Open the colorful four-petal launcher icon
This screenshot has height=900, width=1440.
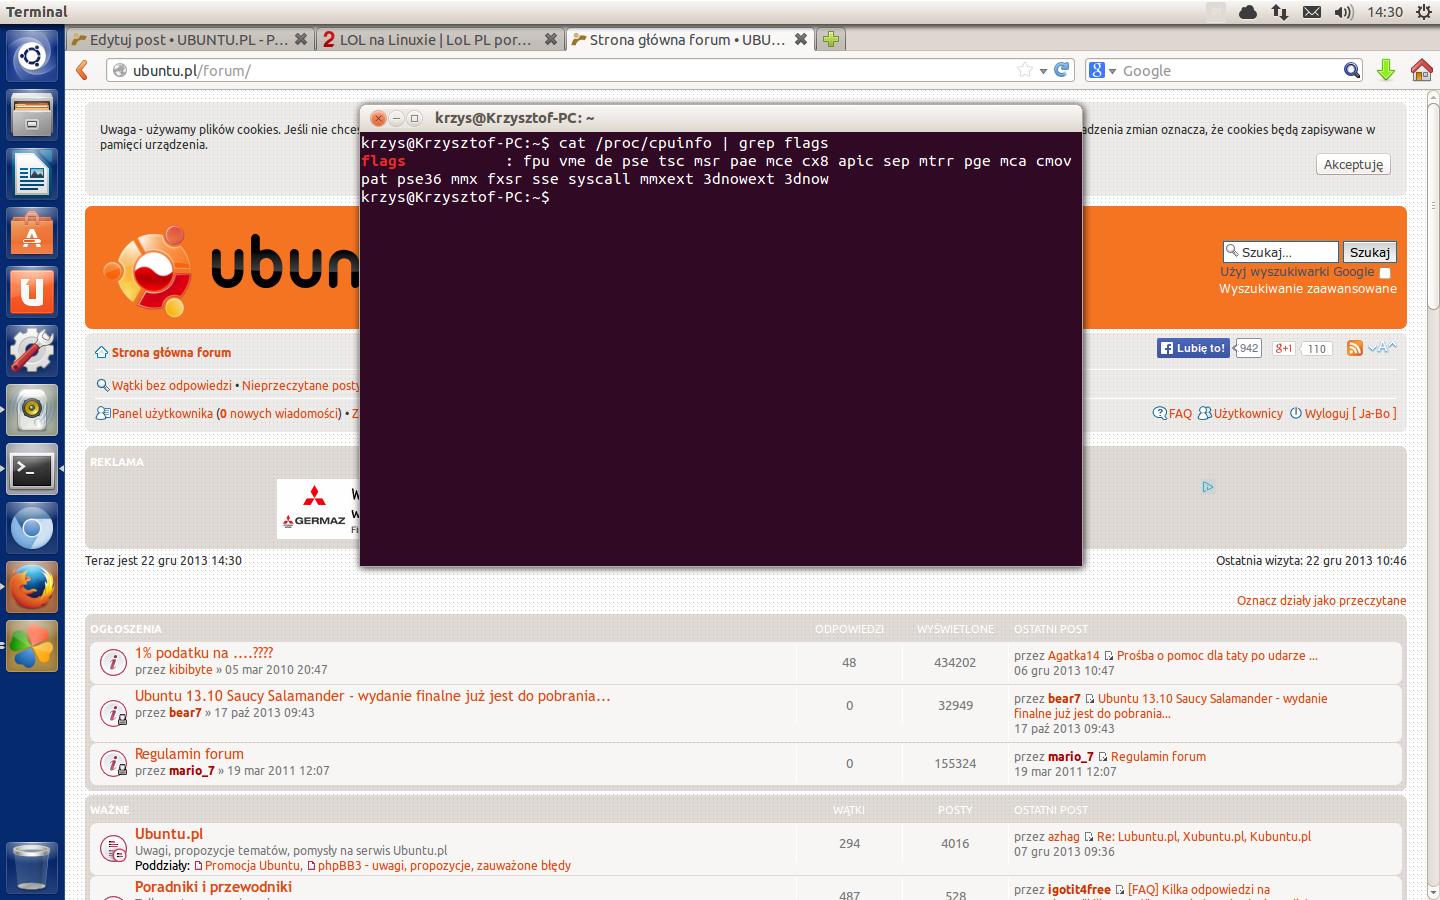(x=32, y=647)
